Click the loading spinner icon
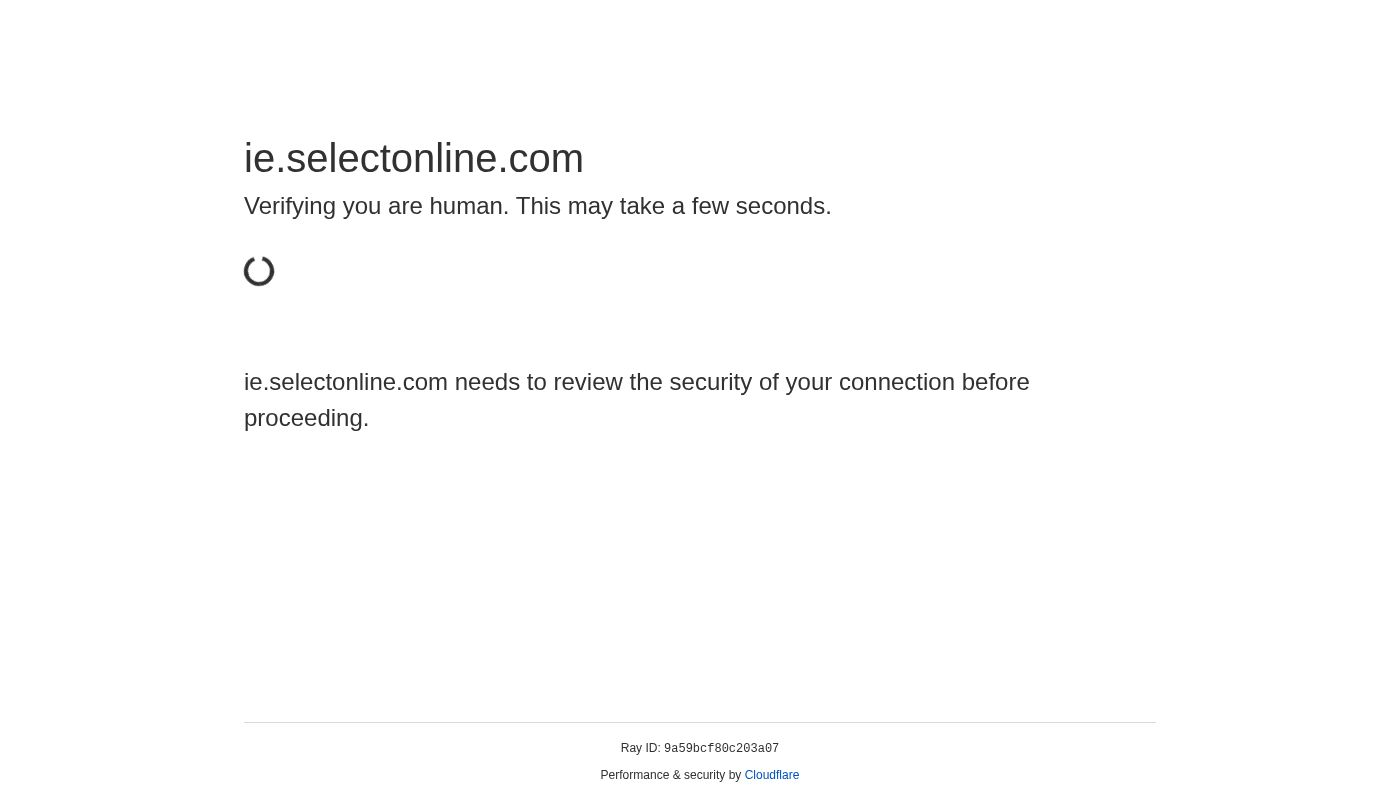The image size is (1400, 800). (x=259, y=271)
